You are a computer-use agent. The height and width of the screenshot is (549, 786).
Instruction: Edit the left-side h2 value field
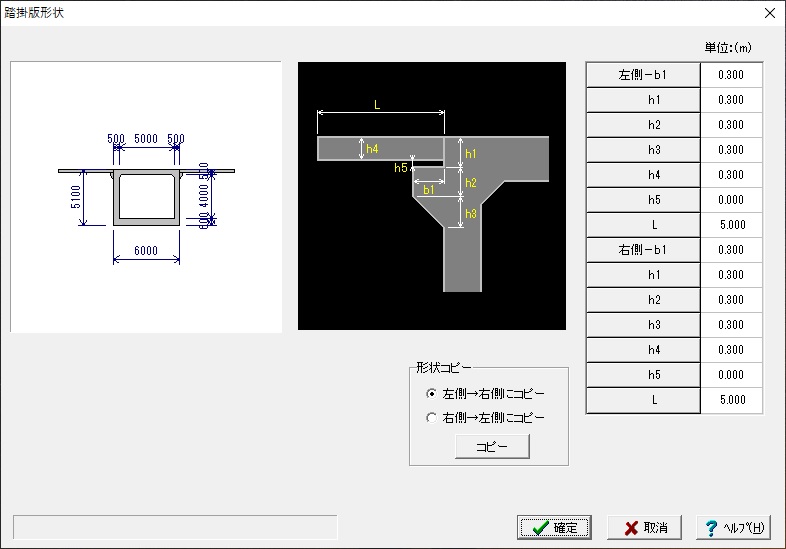[731, 125]
